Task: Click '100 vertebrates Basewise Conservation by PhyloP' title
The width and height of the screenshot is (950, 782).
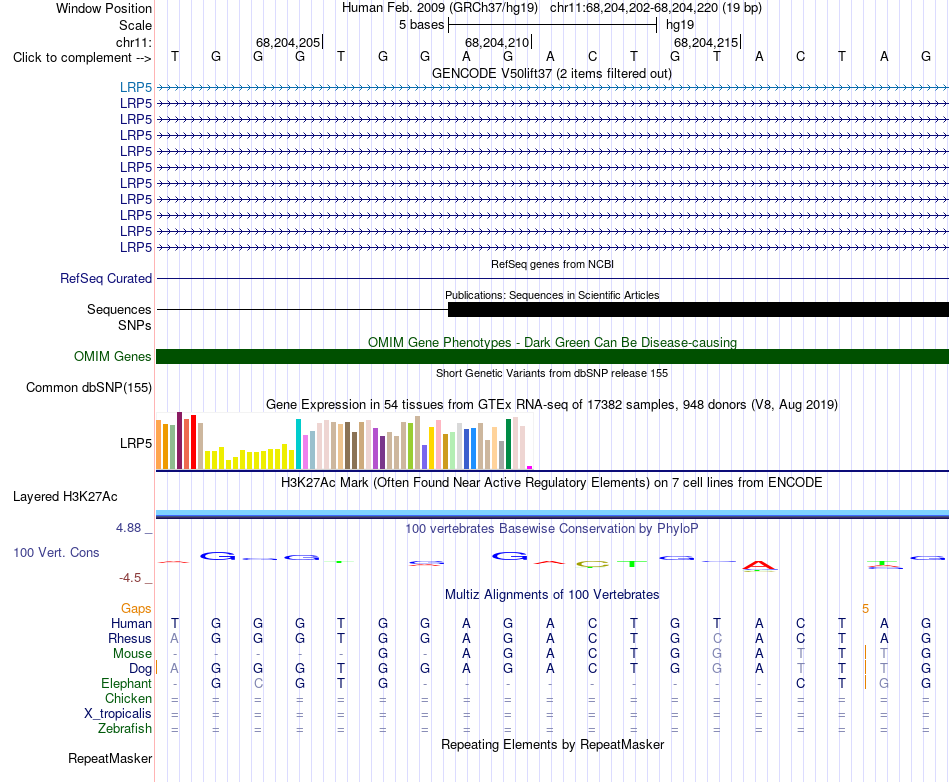Action: 552,529
